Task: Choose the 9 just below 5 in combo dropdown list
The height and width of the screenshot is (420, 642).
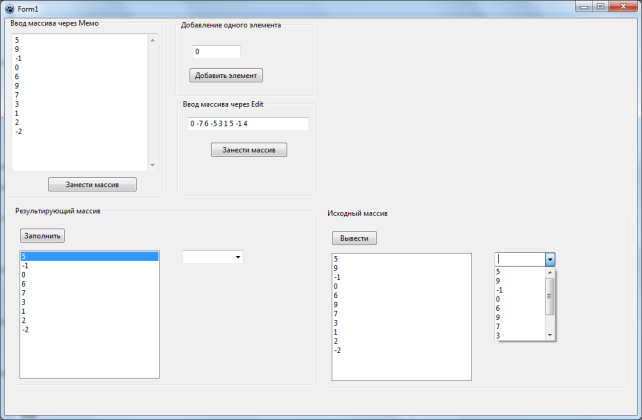Action: coord(520,281)
